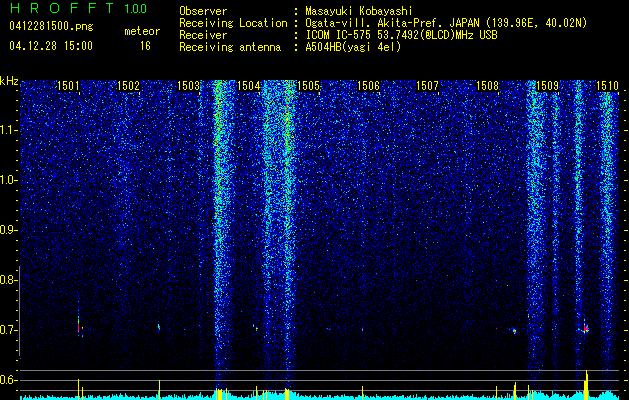
Task: Click the 1505 time marker
Action: tap(308, 85)
